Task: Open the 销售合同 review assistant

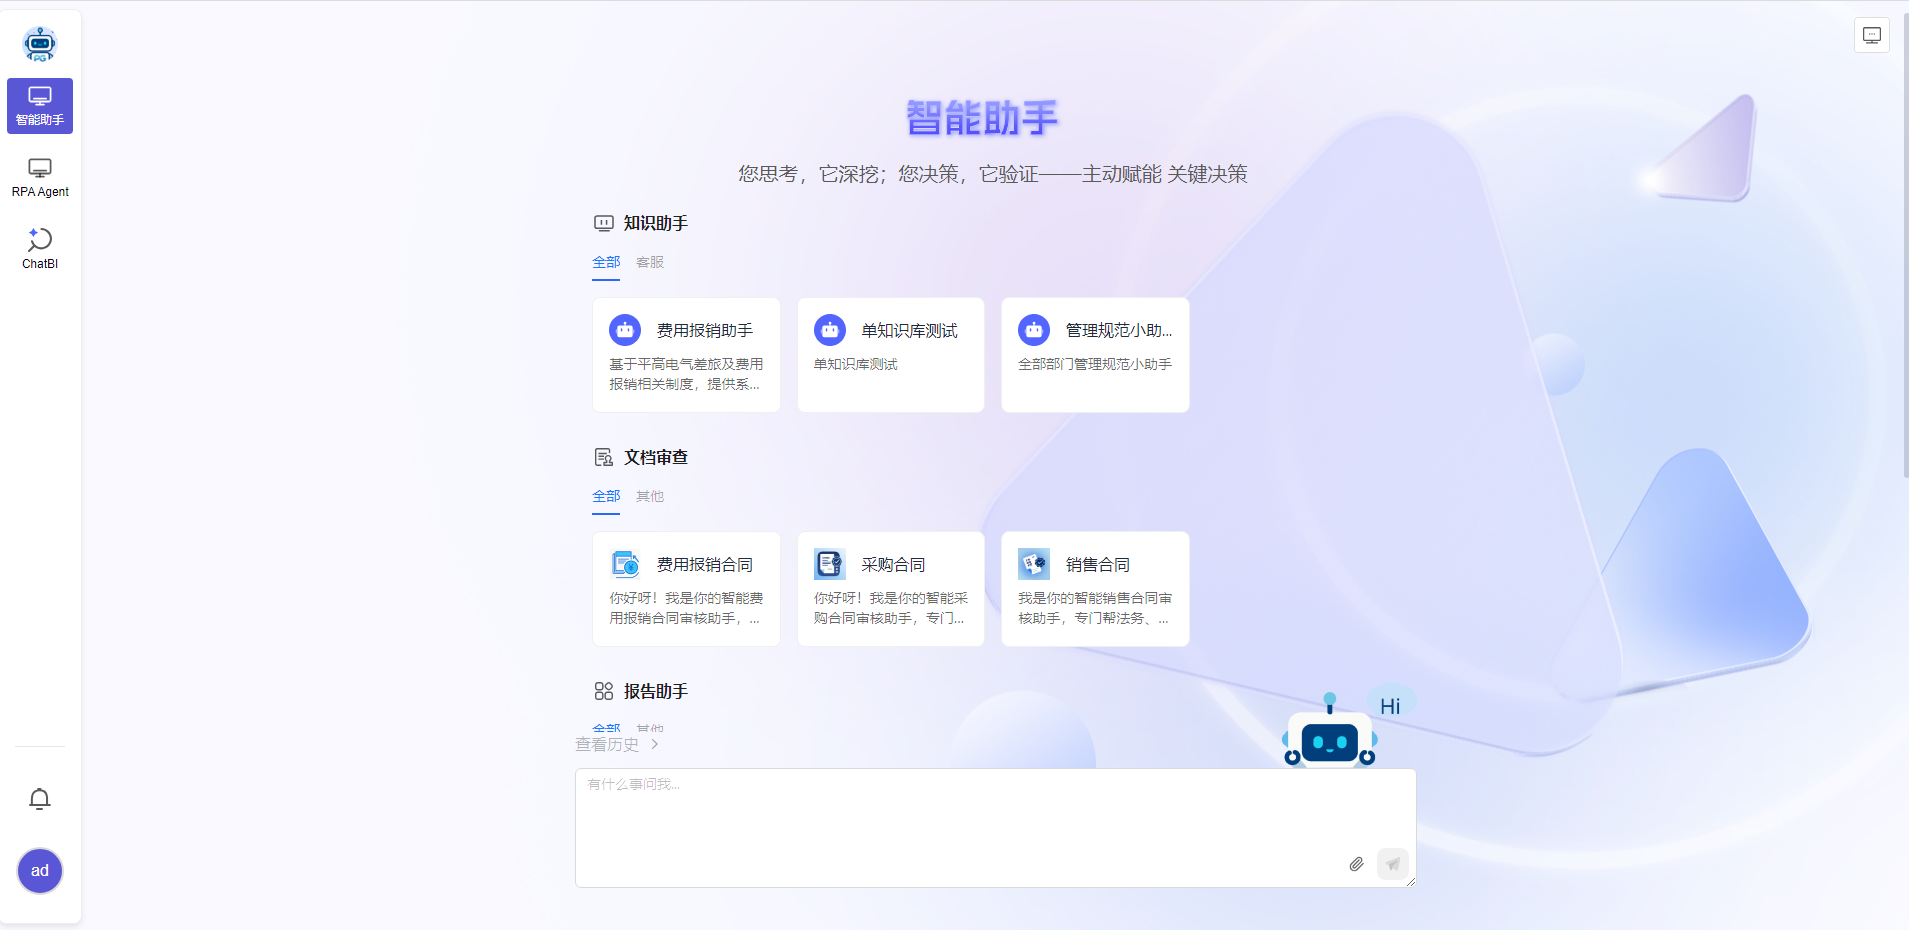Action: click(x=1094, y=589)
